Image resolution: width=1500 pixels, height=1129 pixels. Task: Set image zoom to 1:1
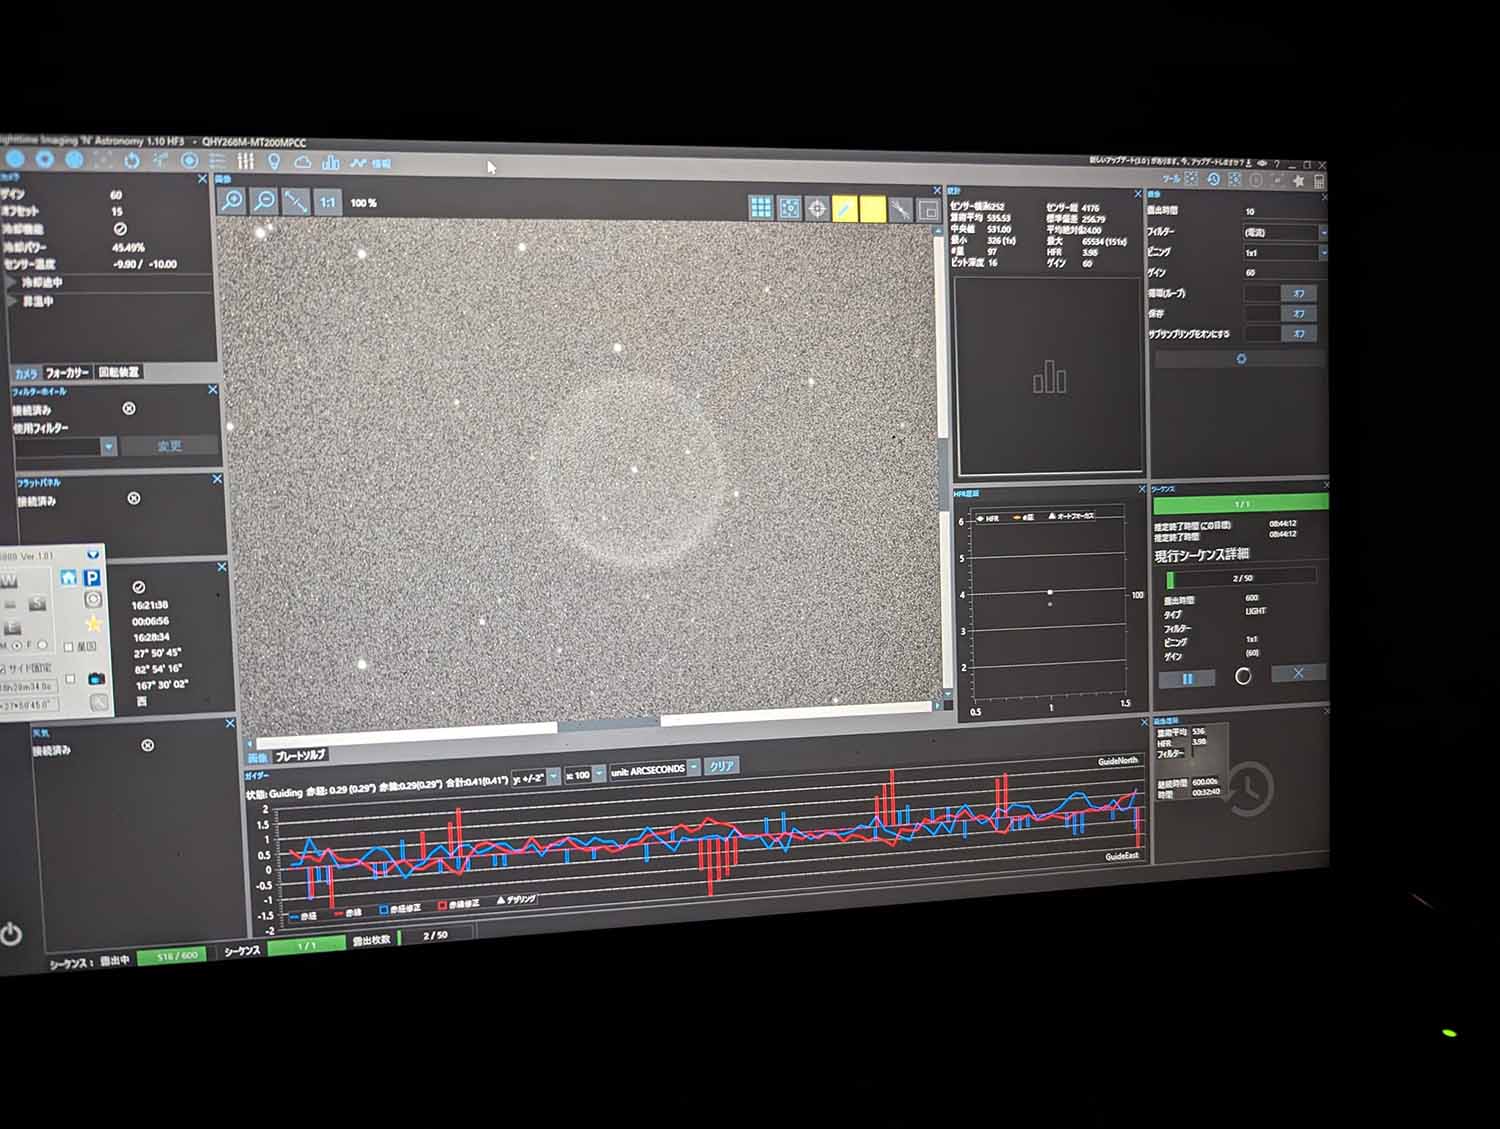327,202
